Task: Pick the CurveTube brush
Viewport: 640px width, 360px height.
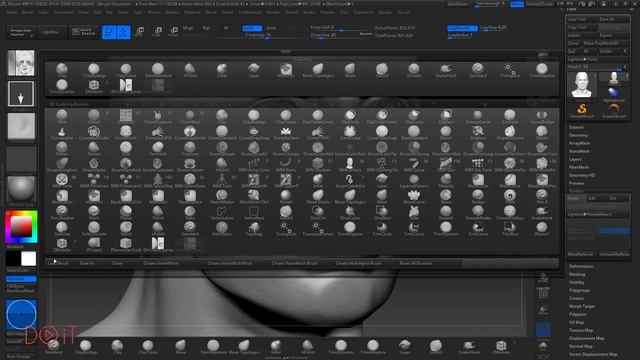Action: click(350, 133)
